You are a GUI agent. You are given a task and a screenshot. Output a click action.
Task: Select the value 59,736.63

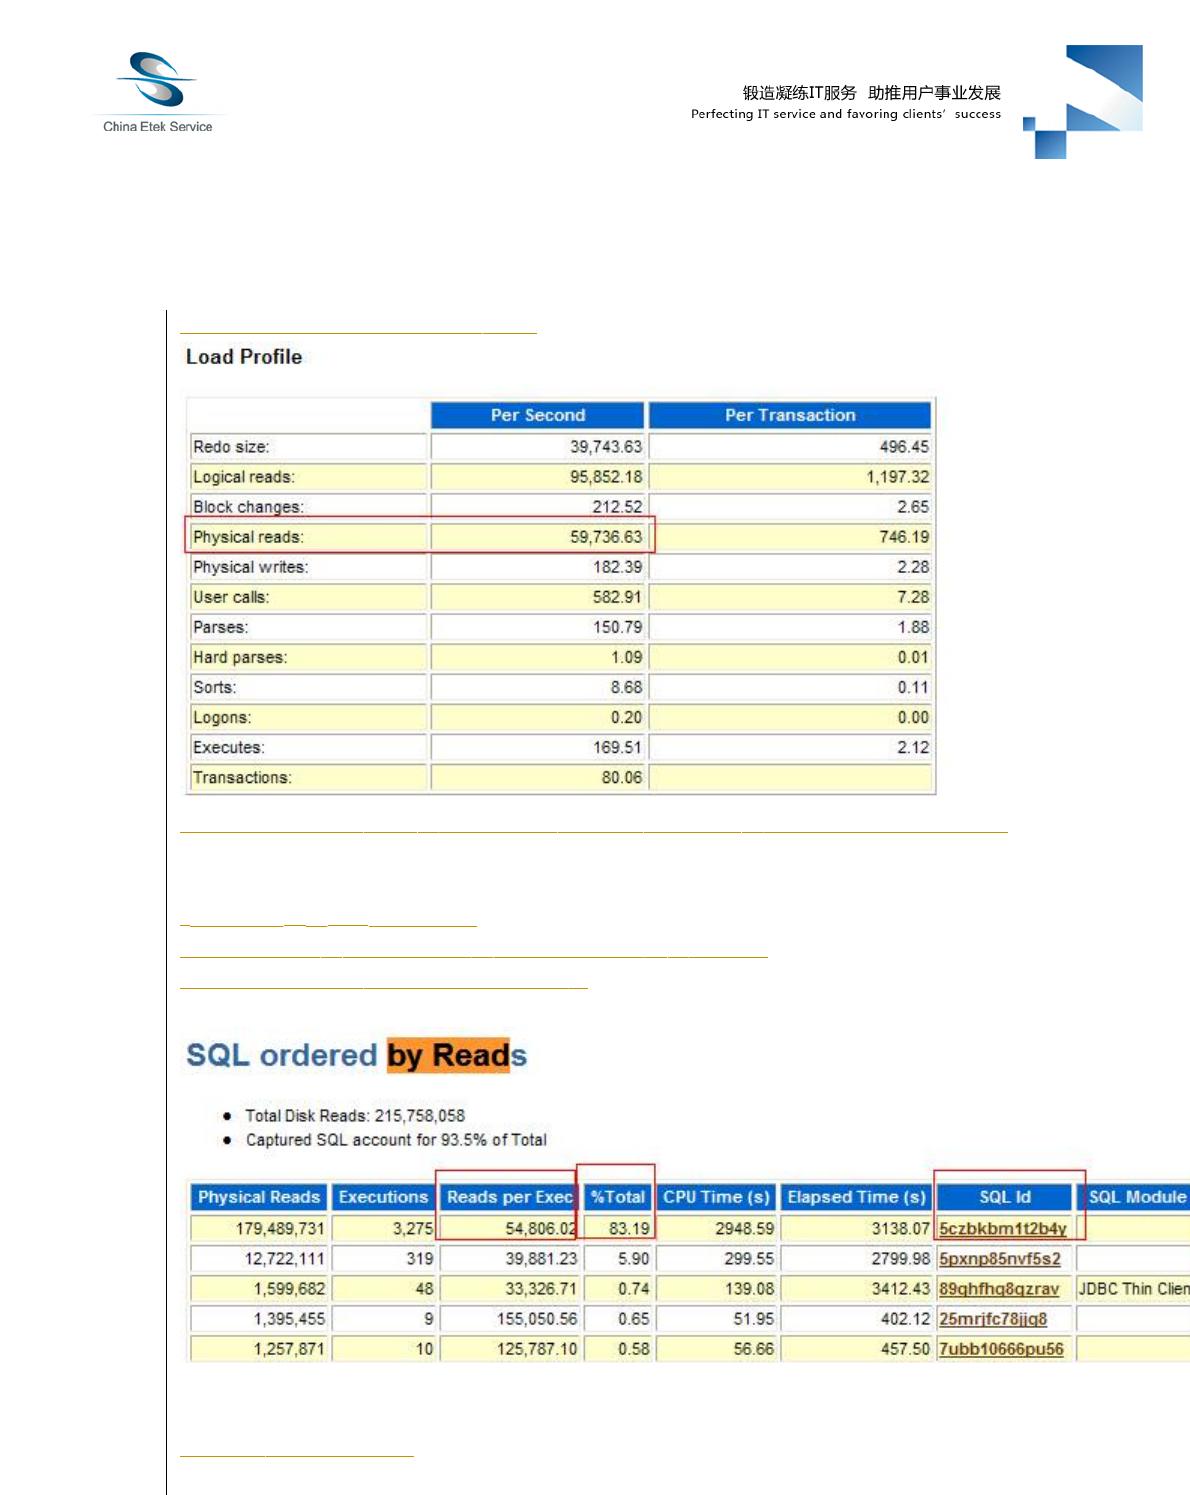click(606, 537)
